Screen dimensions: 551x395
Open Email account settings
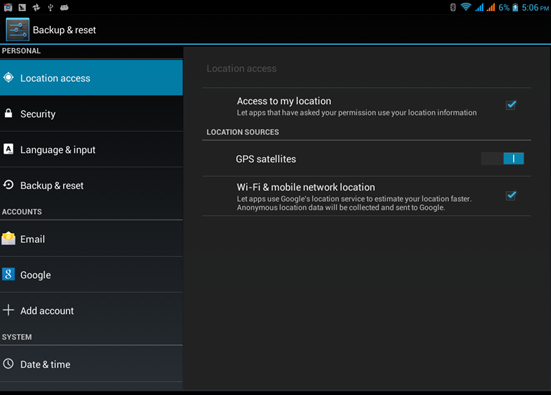pyautogui.click(x=91, y=239)
